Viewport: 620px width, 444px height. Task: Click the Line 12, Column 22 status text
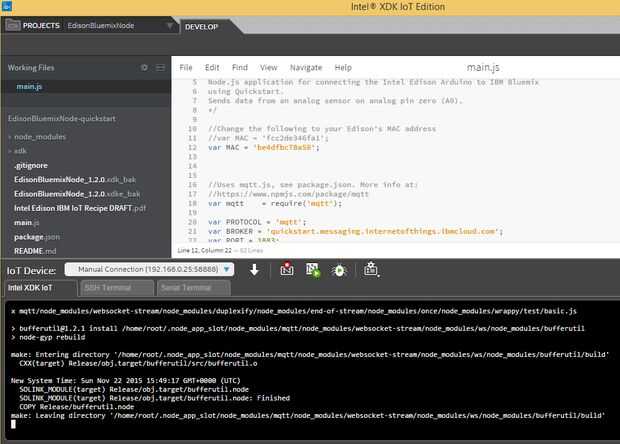[x=204, y=250]
